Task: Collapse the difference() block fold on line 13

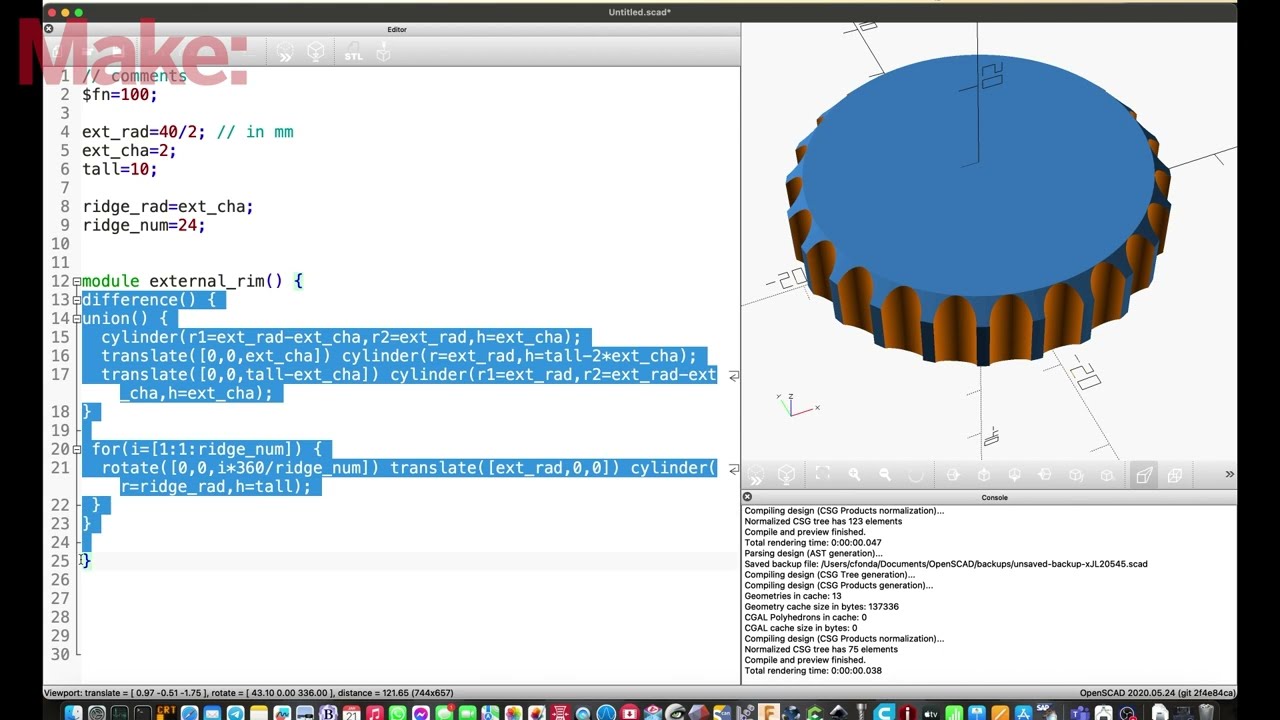Action: [x=77, y=300]
